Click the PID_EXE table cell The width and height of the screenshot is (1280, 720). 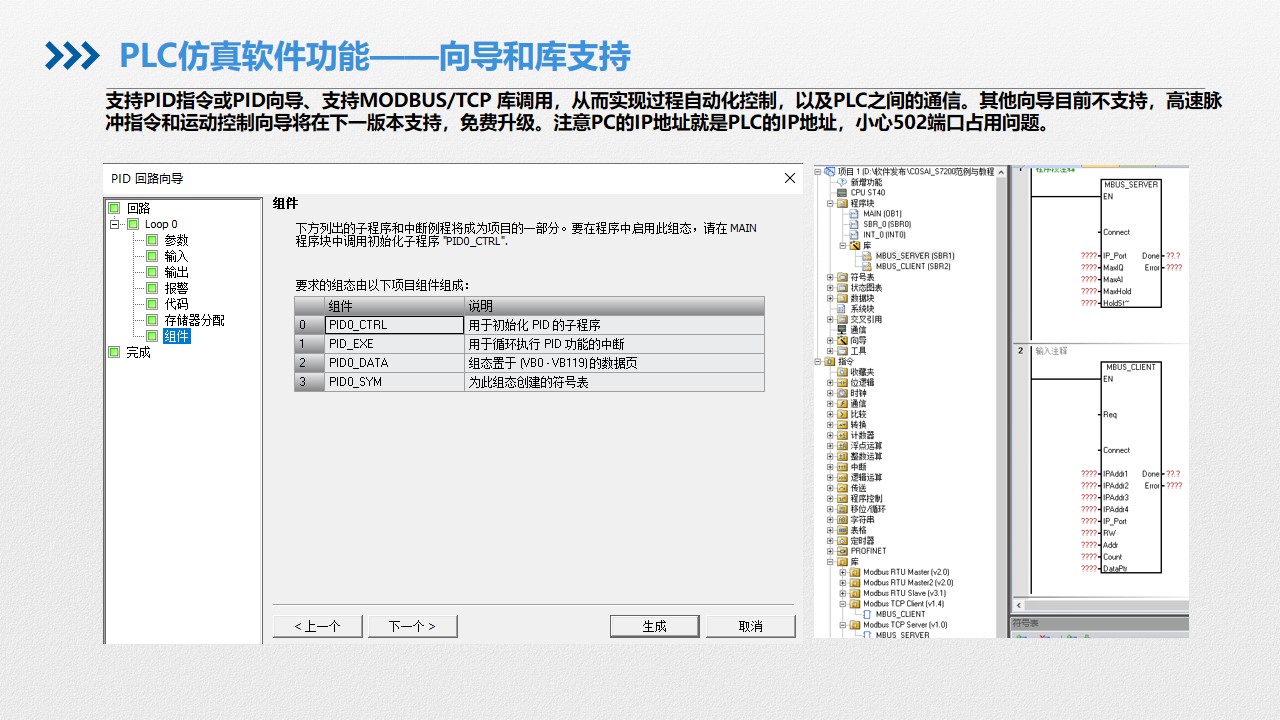point(394,344)
